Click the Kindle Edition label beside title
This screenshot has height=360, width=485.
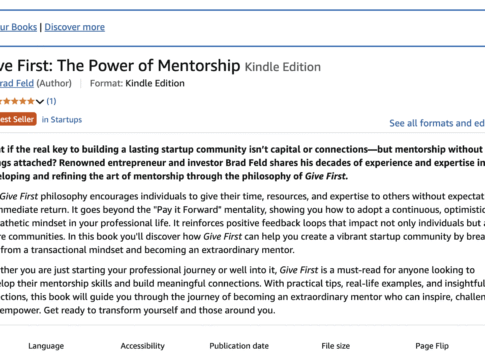coord(283,67)
